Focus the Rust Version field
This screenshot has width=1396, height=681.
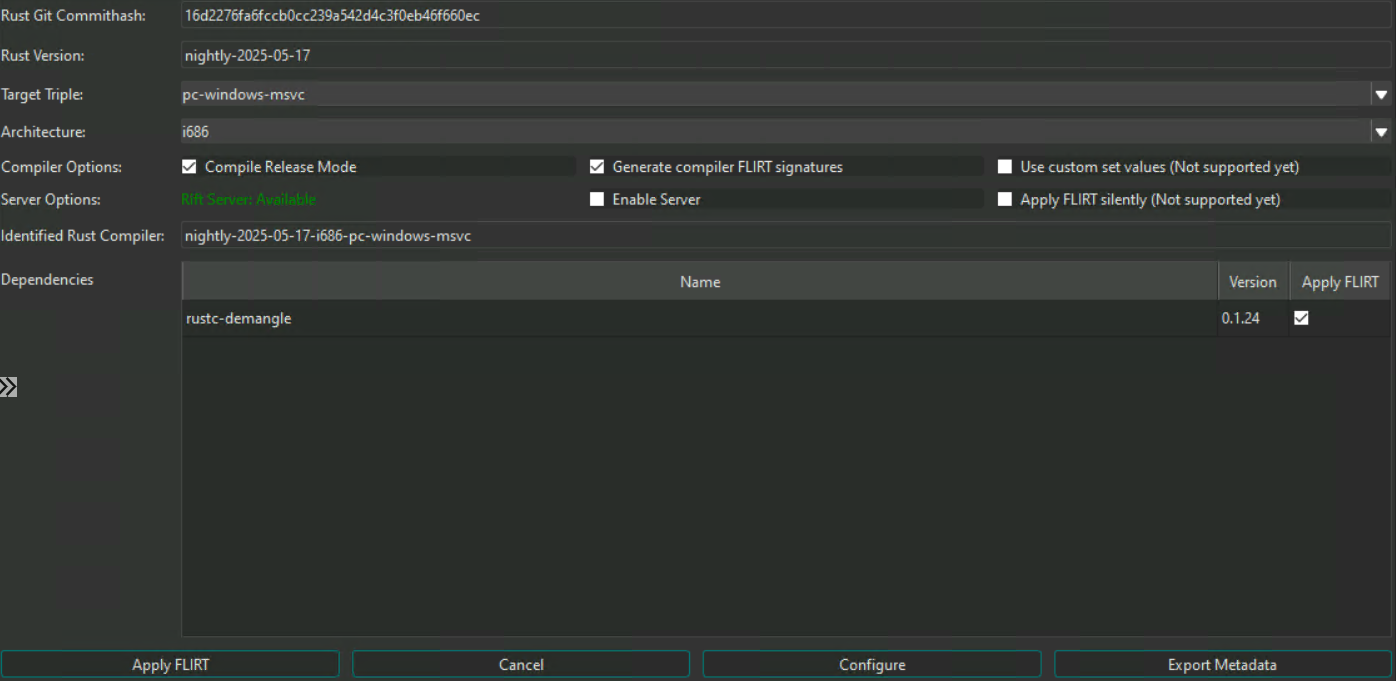coord(786,55)
